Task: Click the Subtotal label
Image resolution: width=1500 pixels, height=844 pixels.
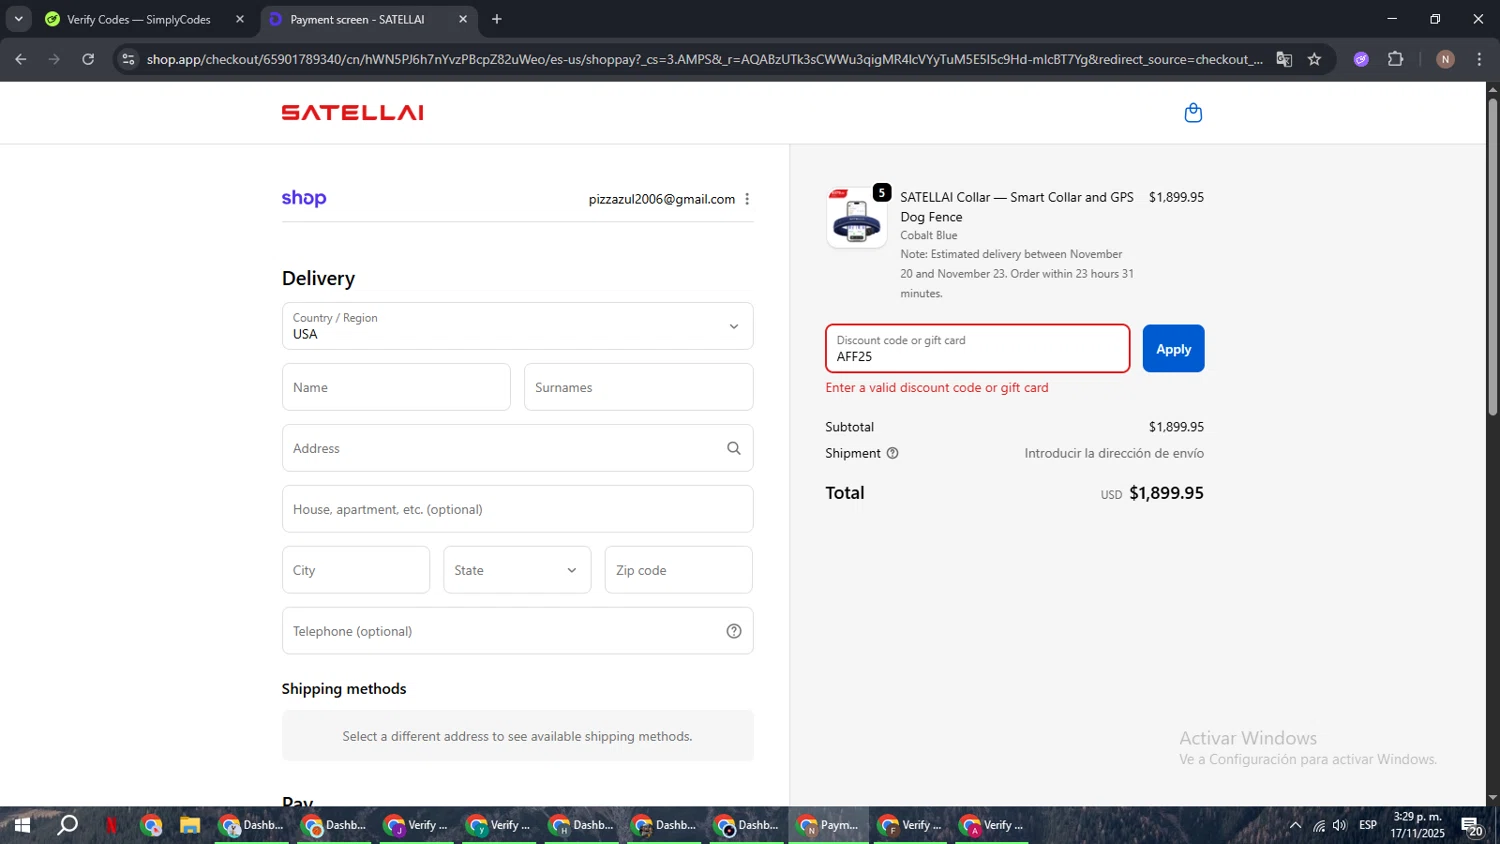Action: [x=850, y=427]
